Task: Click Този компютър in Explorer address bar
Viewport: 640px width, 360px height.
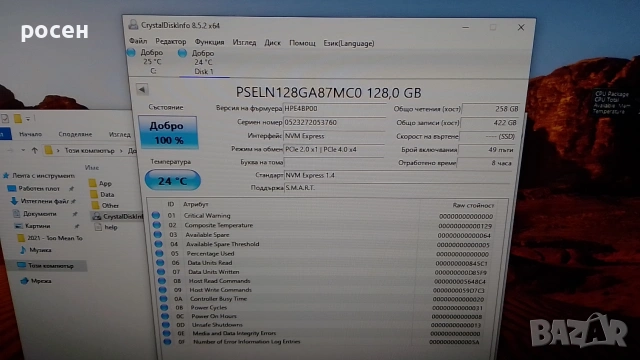Action: (x=89, y=151)
